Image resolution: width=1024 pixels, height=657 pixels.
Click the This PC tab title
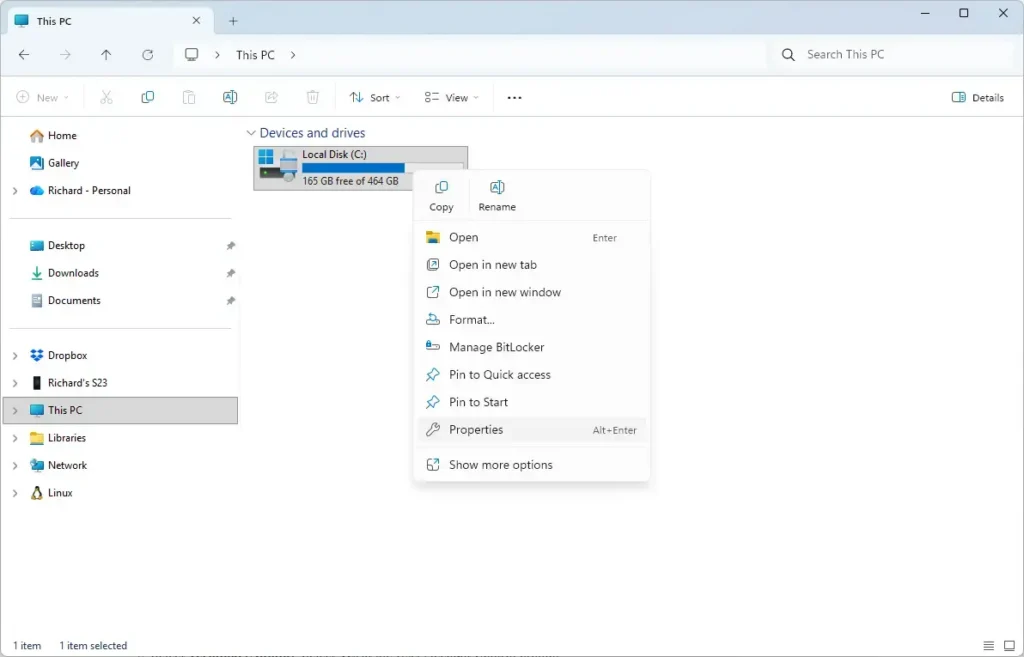(x=54, y=21)
